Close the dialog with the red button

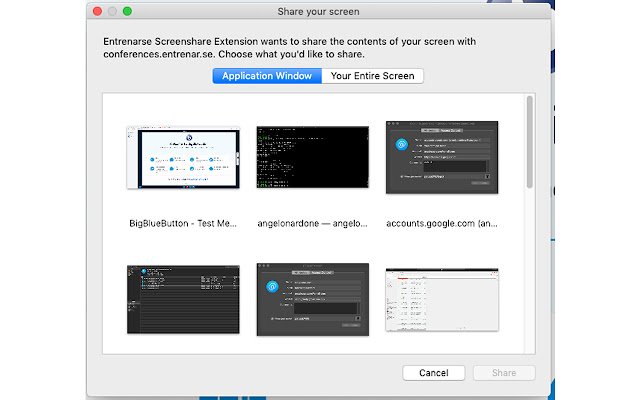(98, 11)
